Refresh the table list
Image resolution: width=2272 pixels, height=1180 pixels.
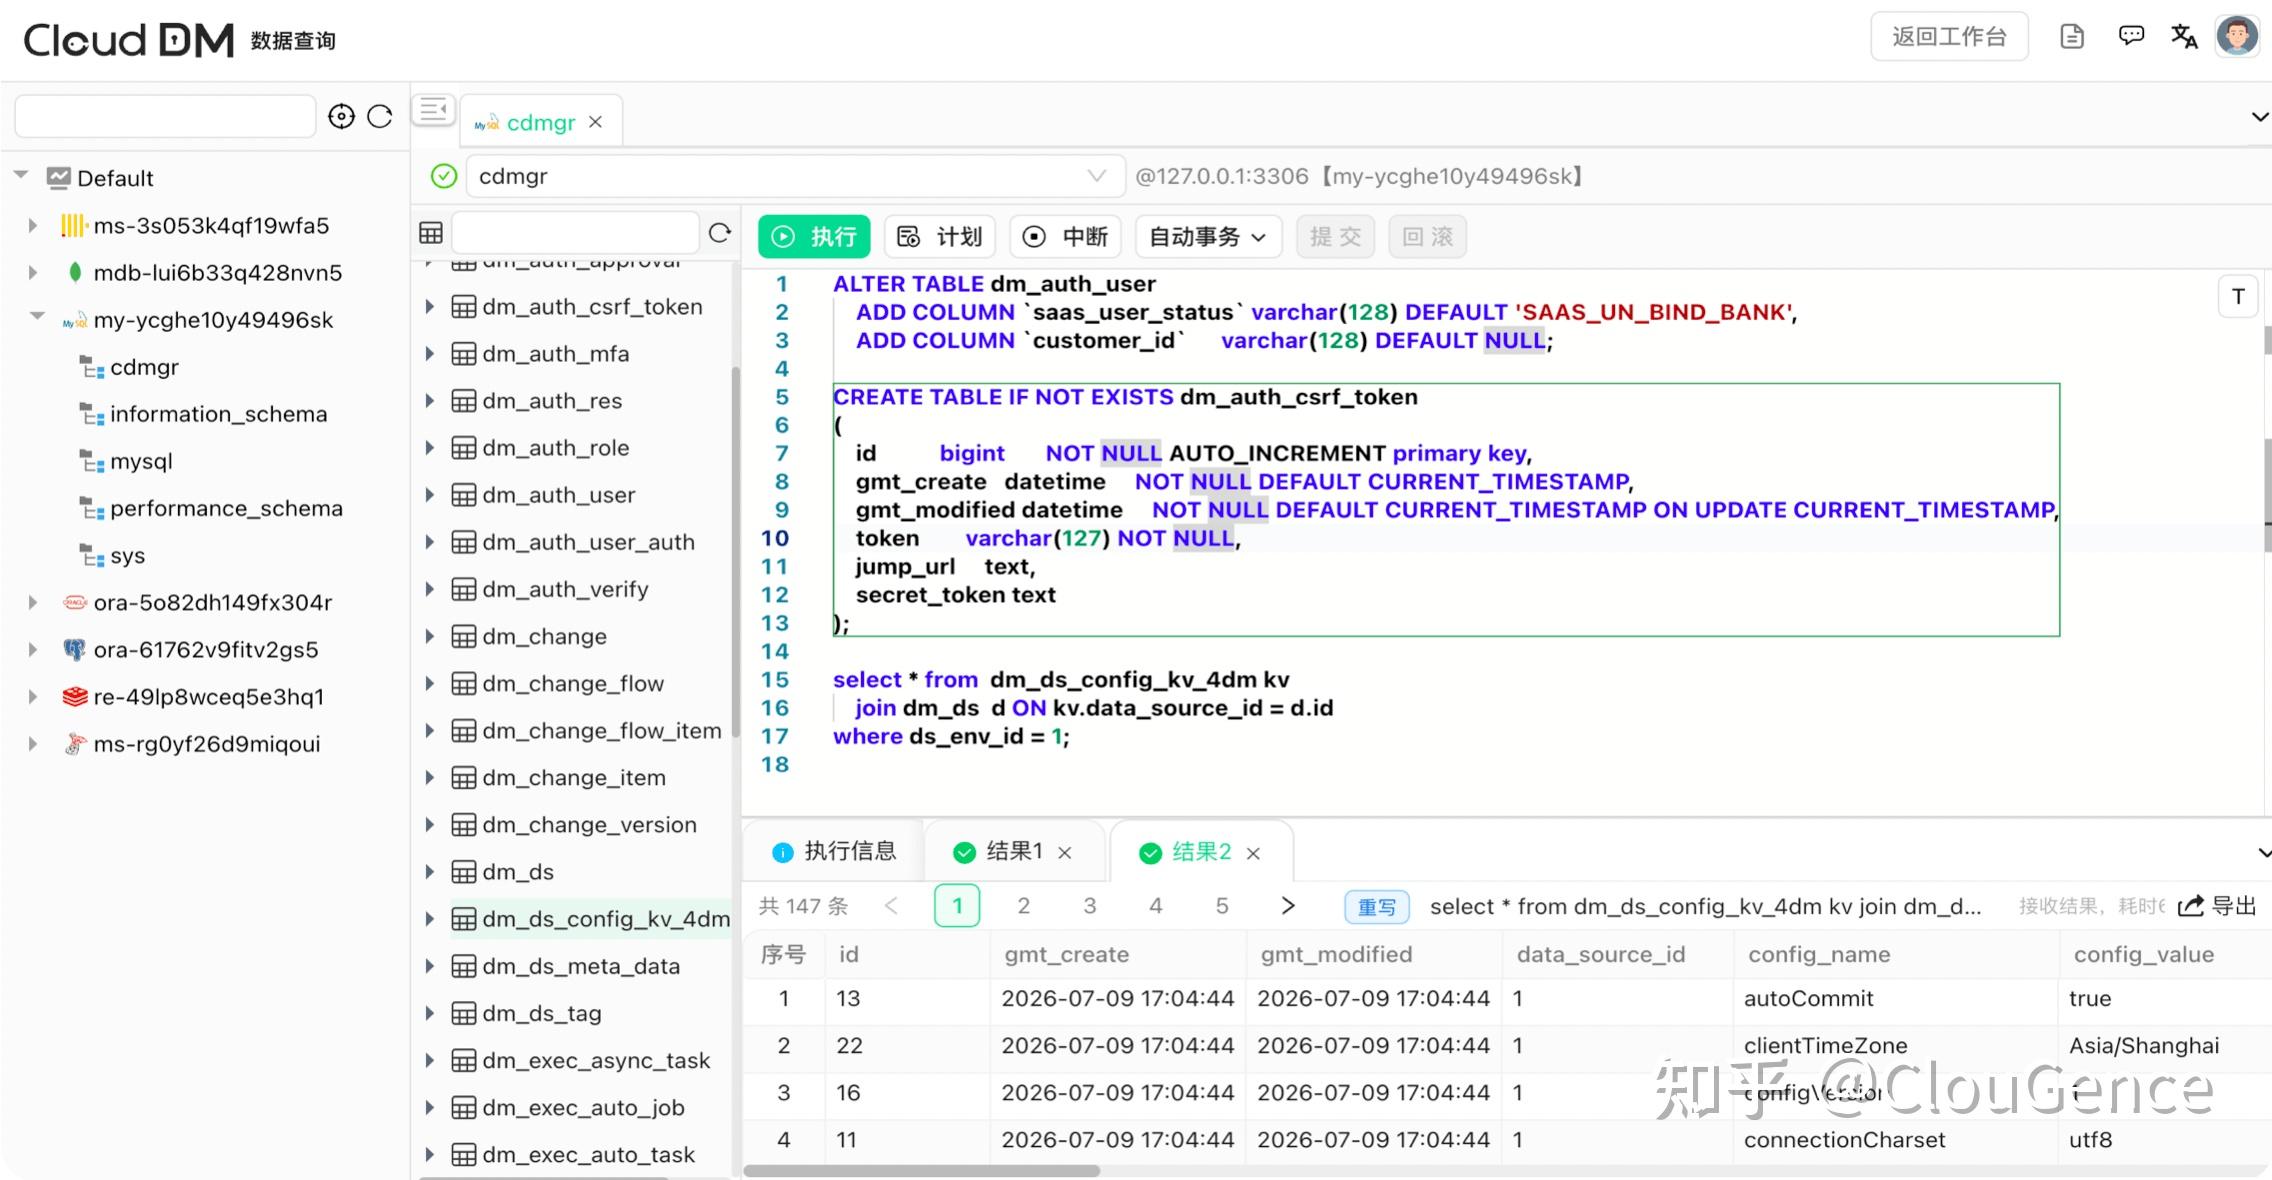(x=719, y=234)
